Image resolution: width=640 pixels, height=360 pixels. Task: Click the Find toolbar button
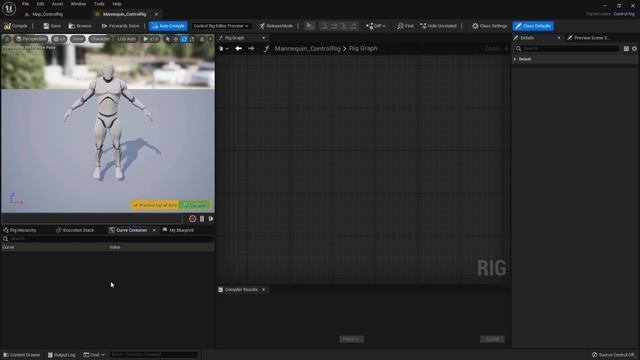tap(405, 26)
